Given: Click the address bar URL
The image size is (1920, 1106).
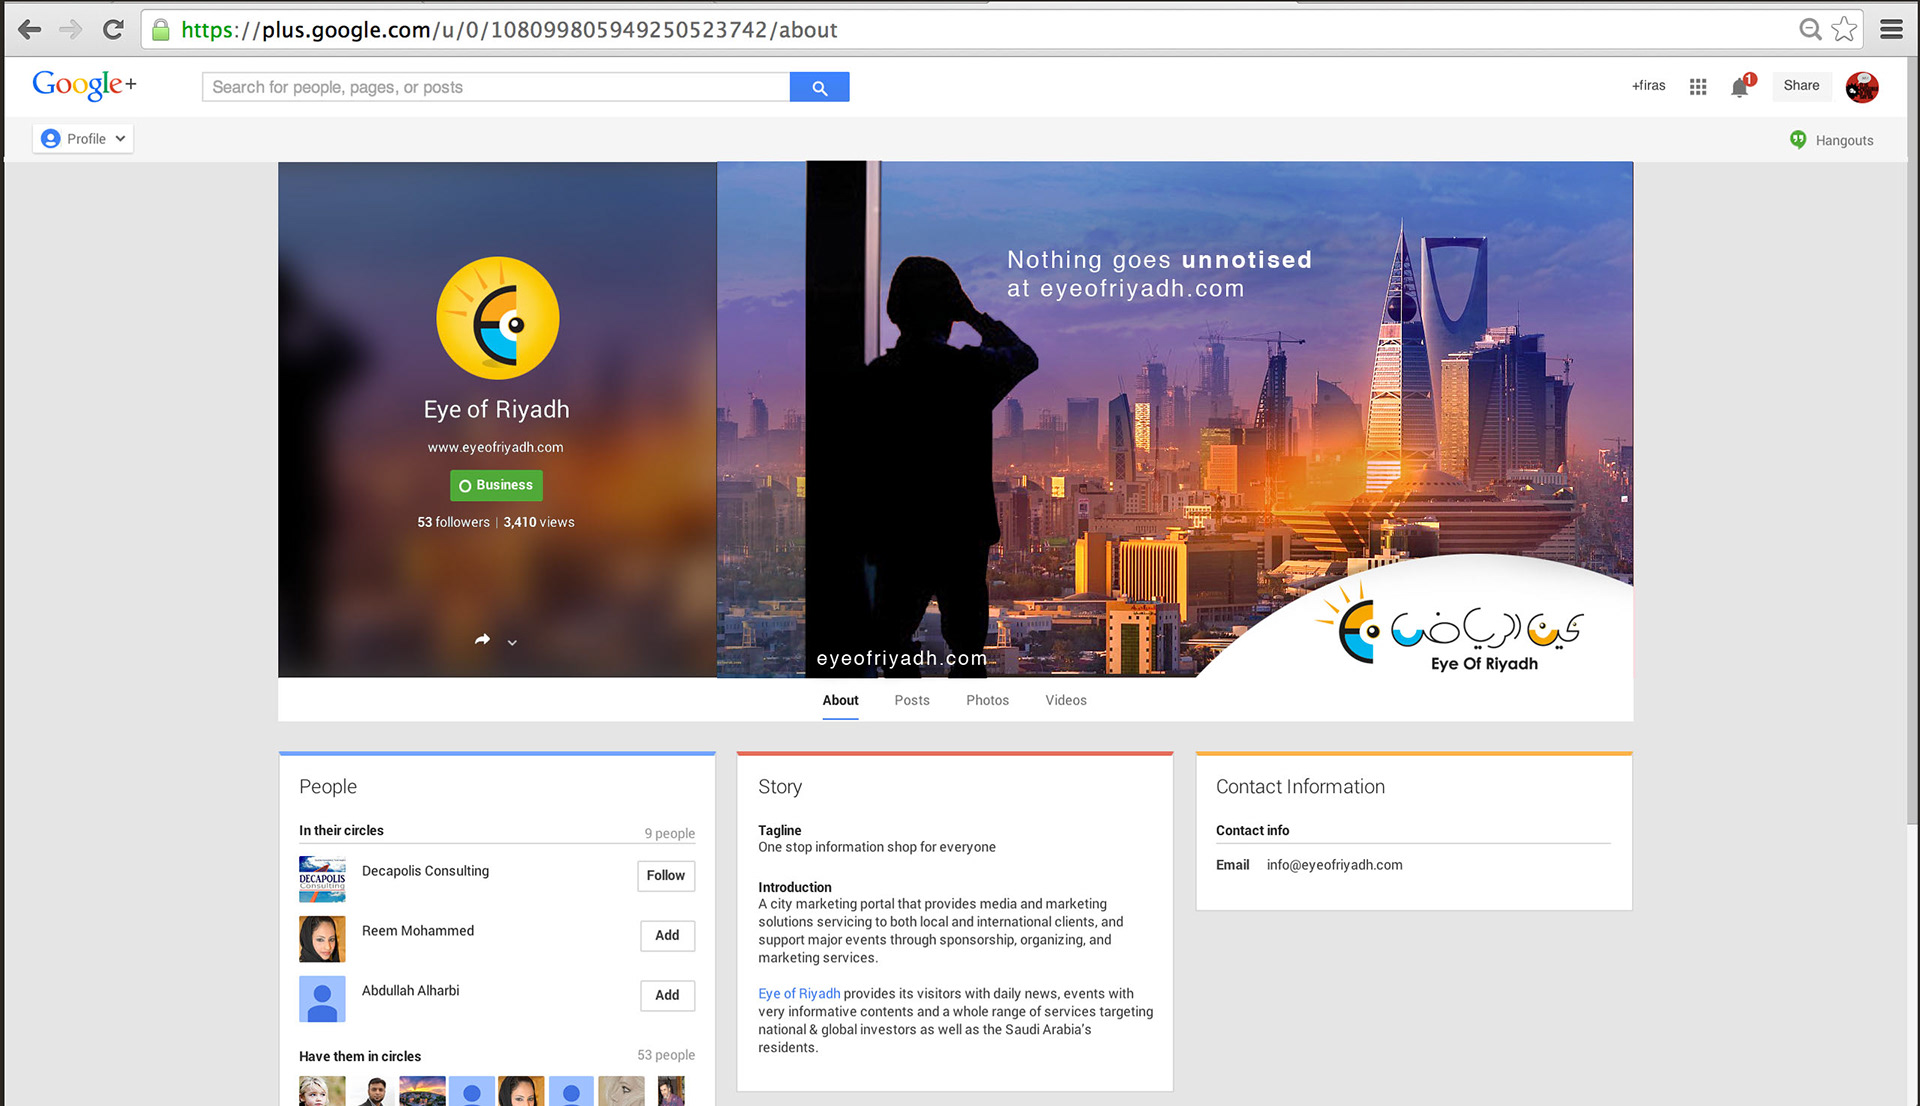Looking at the screenshot, I should pyautogui.click(x=509, y=30).
